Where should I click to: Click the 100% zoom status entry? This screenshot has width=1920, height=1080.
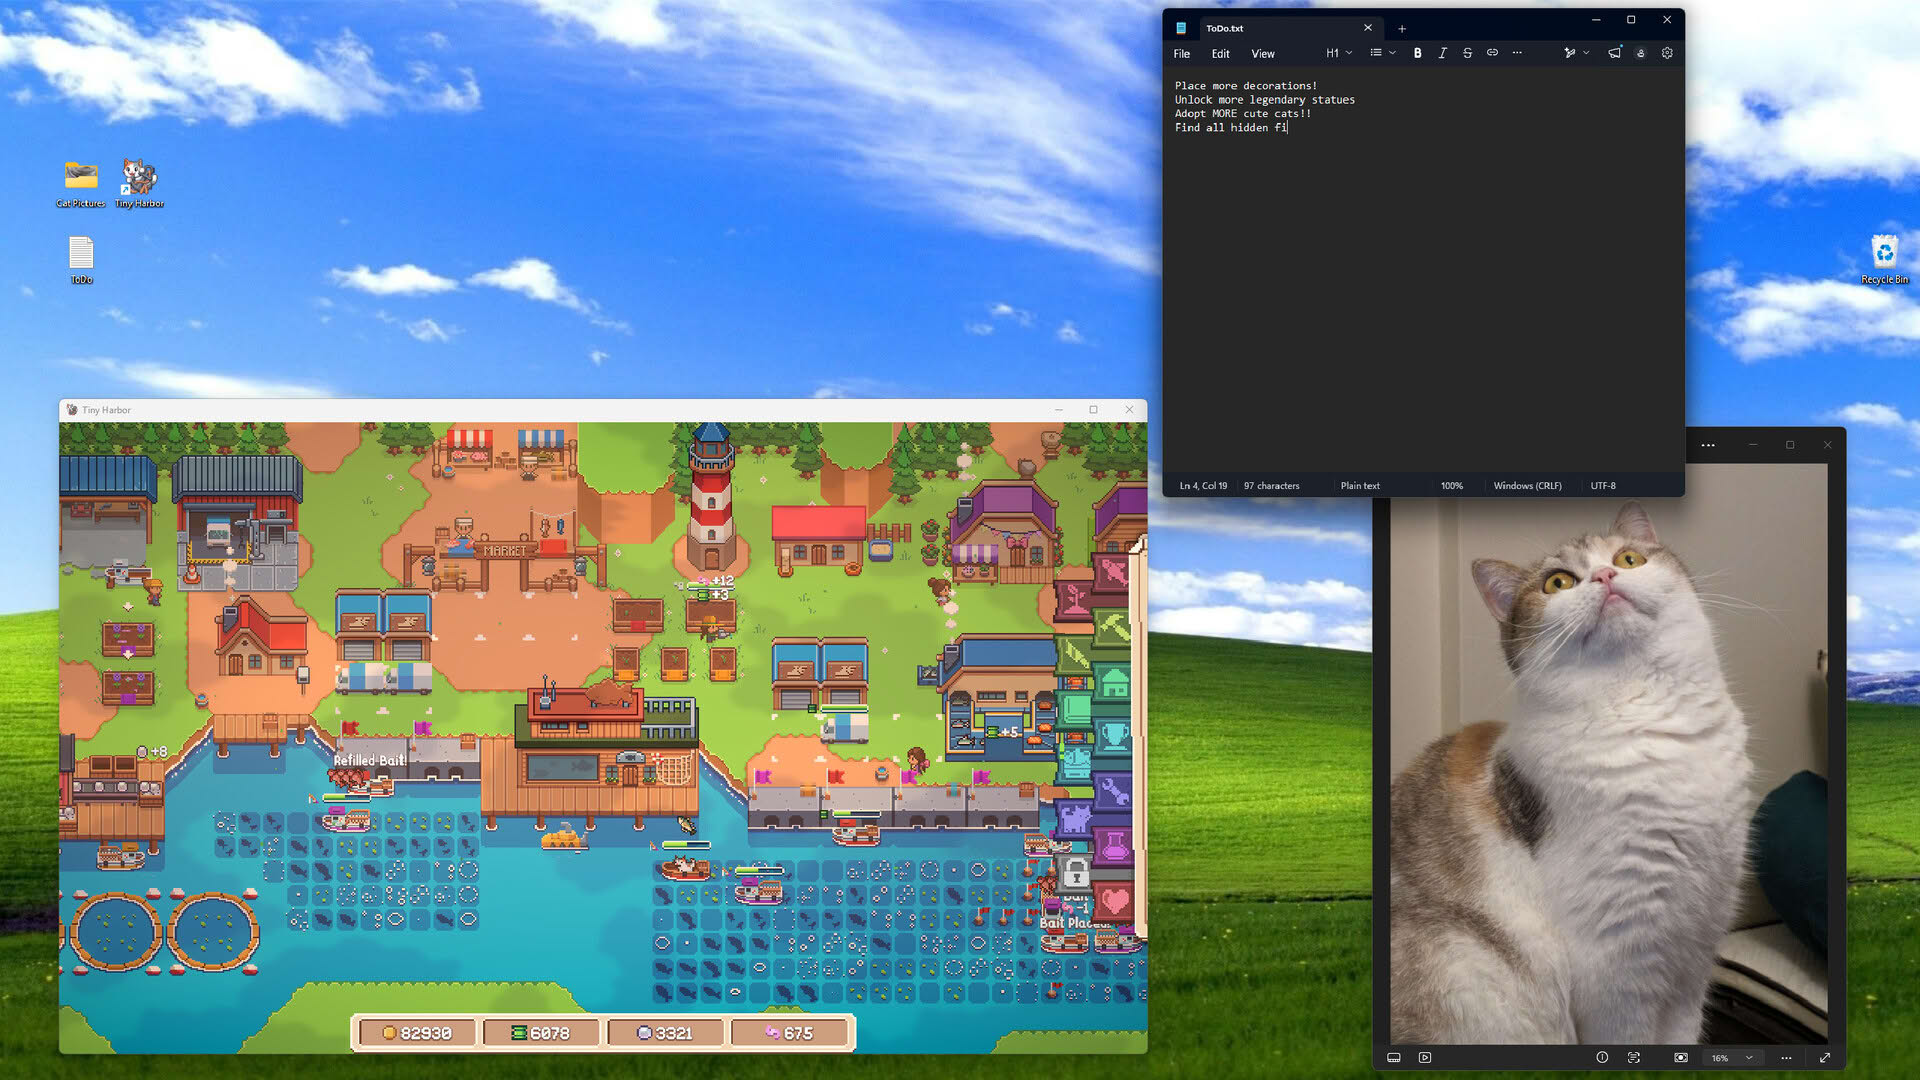click(x=1452, y=486)
